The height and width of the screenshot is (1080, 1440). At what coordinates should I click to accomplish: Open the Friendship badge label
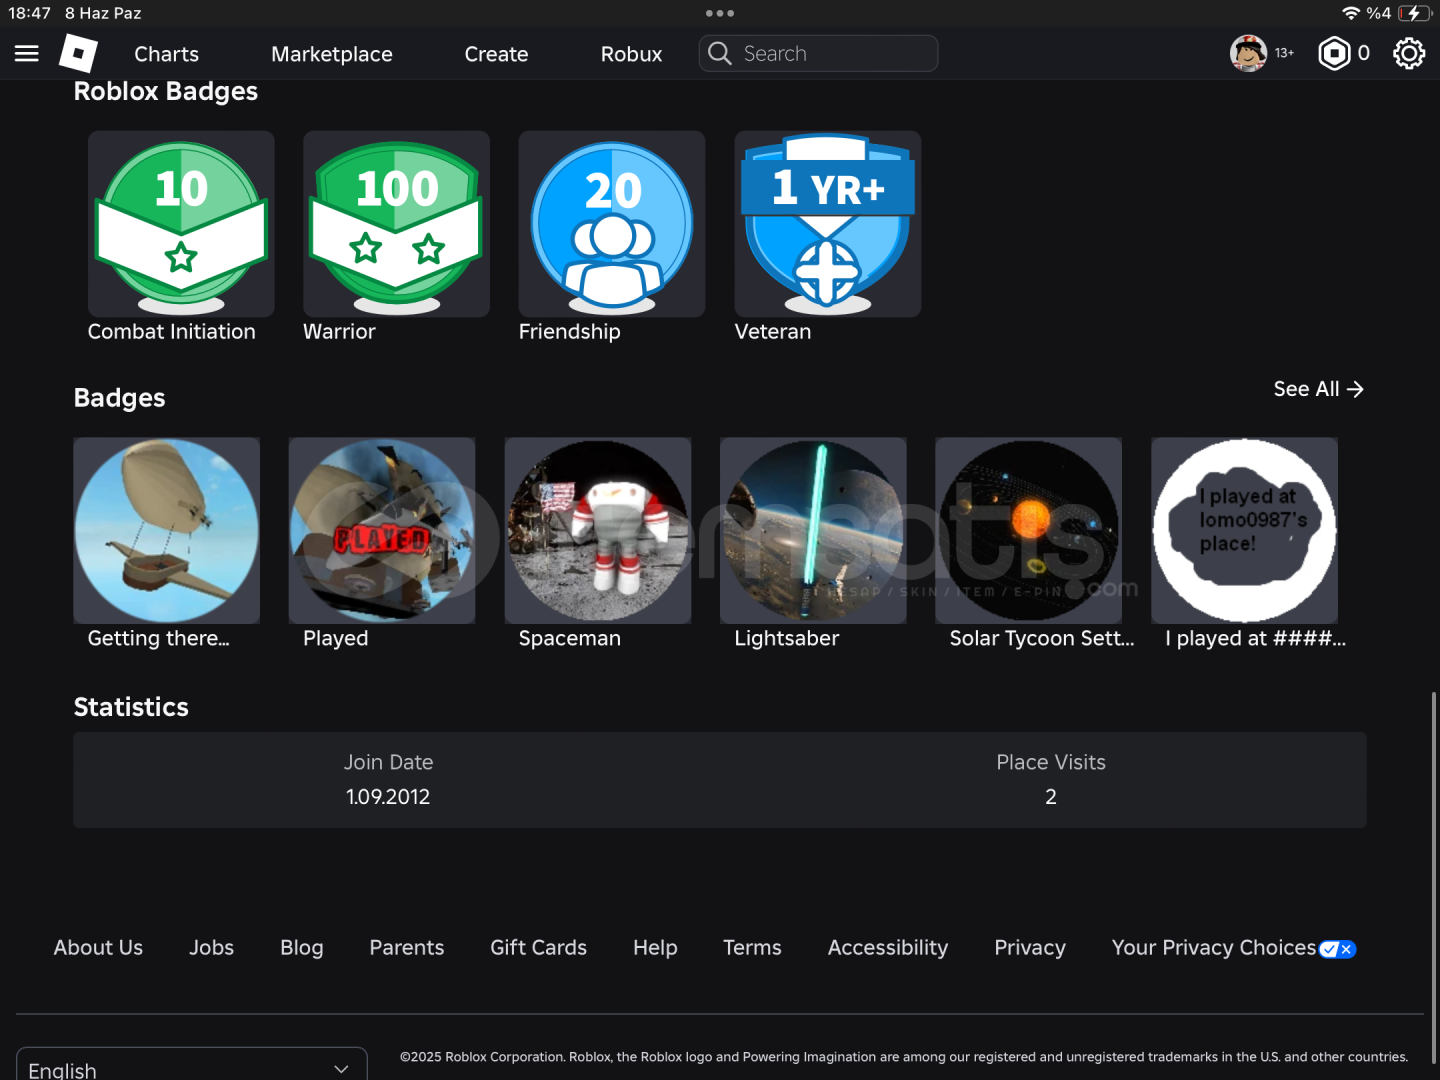pyautogui.click(x=569, y=332)
